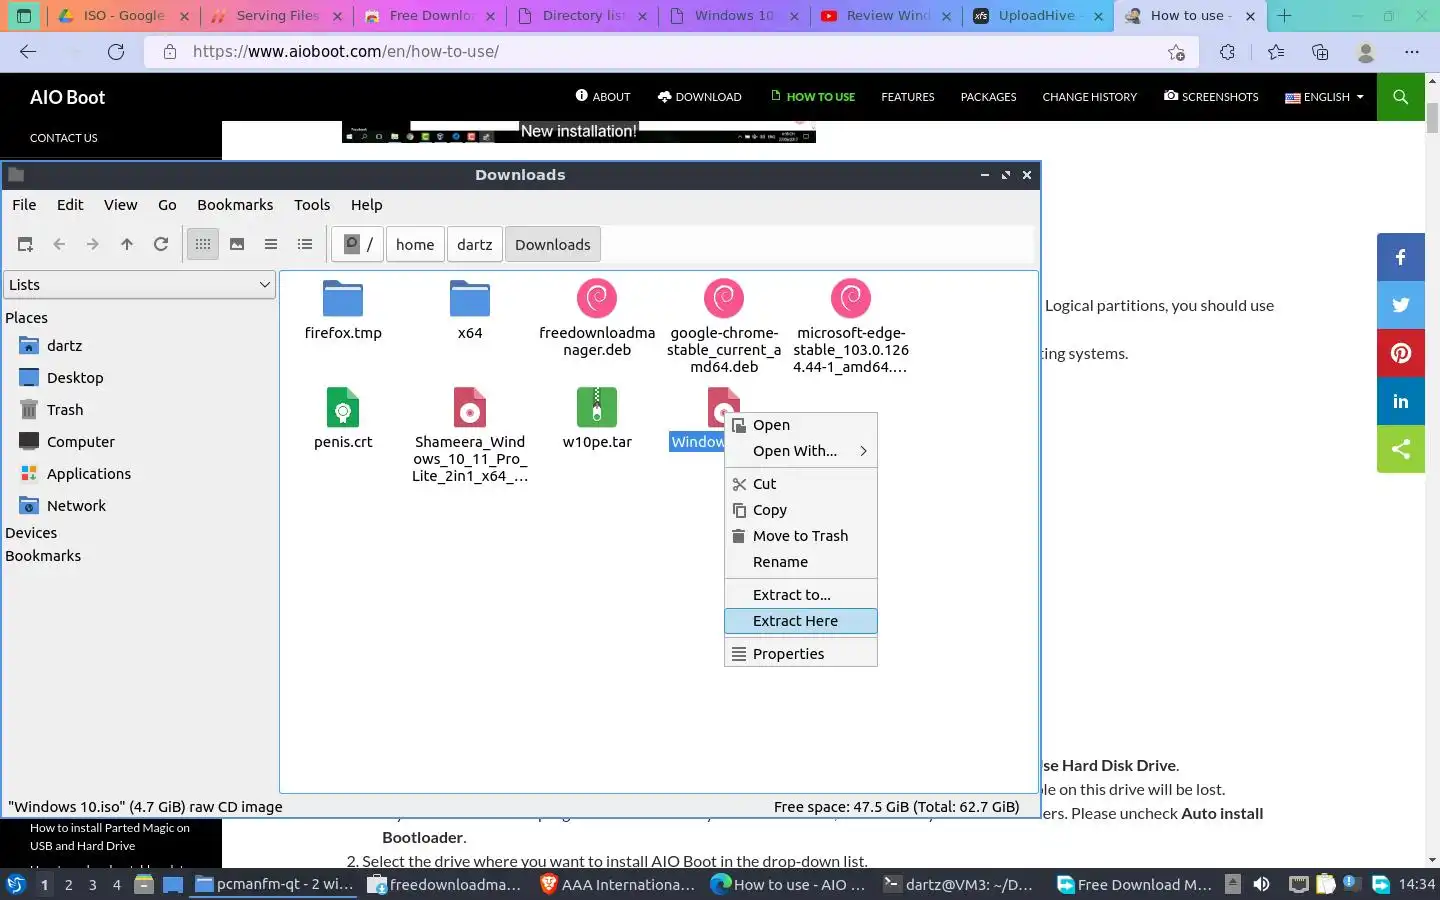Open the Help menu in file manager
Viewport: 1440px width, 900px height.
pos(366,205)
